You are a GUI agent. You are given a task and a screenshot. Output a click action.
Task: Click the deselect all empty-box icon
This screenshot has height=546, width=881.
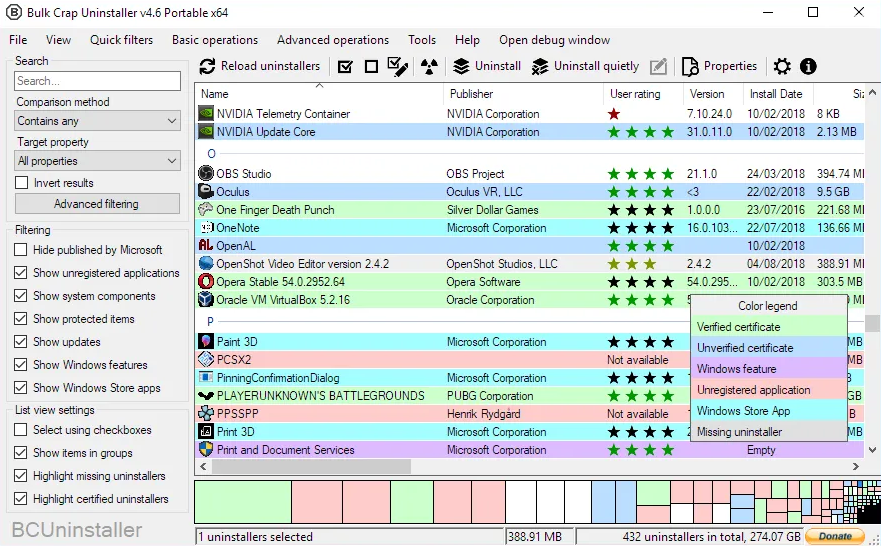[371, 67]
